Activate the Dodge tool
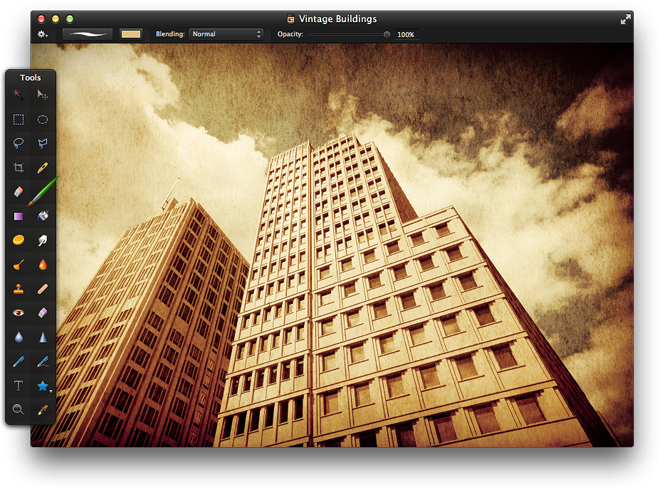 (x=18, y=265)
